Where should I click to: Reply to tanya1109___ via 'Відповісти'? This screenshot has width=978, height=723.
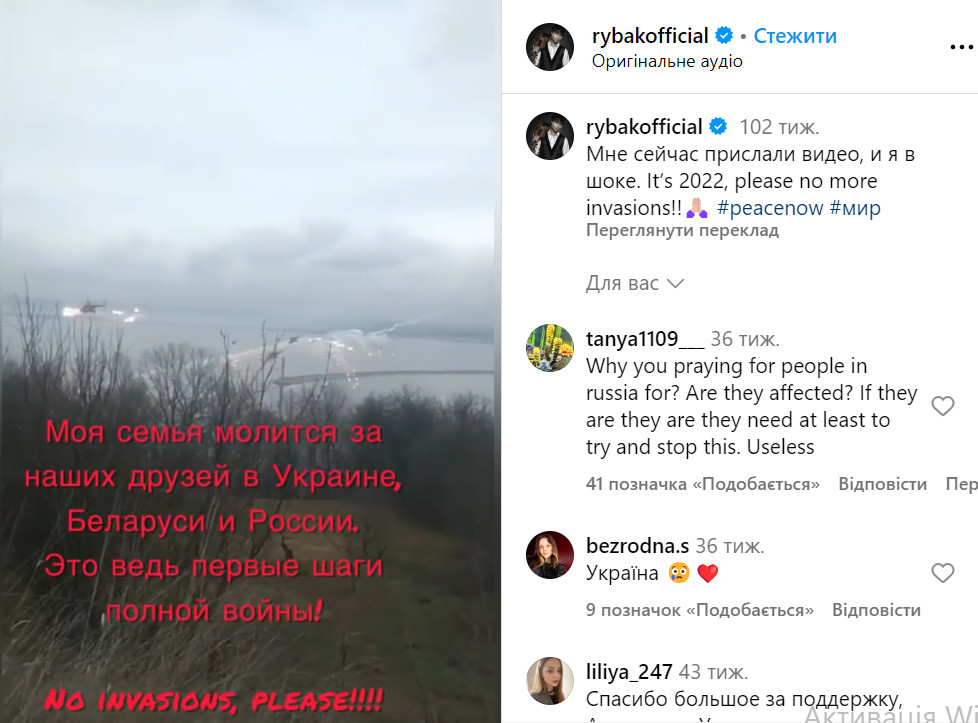coord(882,484)
